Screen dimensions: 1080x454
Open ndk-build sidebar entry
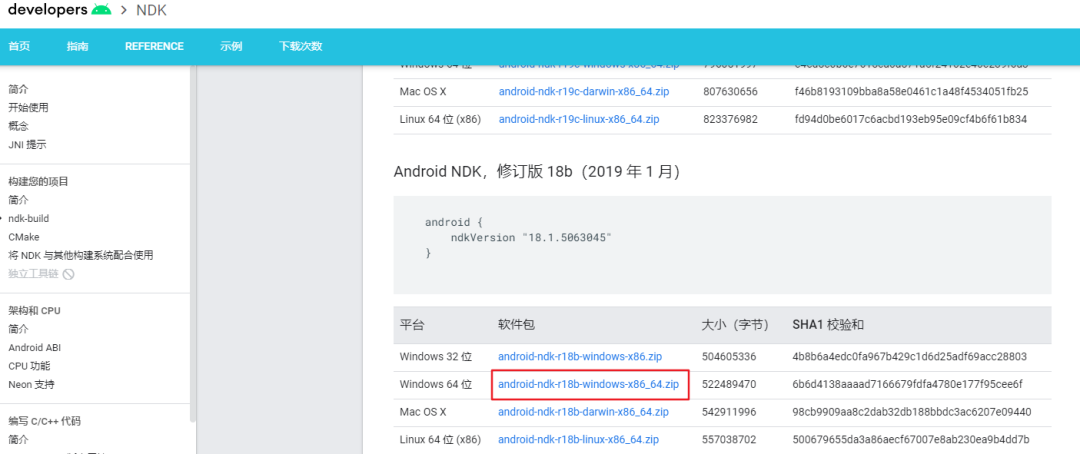[x=28, y=218]
